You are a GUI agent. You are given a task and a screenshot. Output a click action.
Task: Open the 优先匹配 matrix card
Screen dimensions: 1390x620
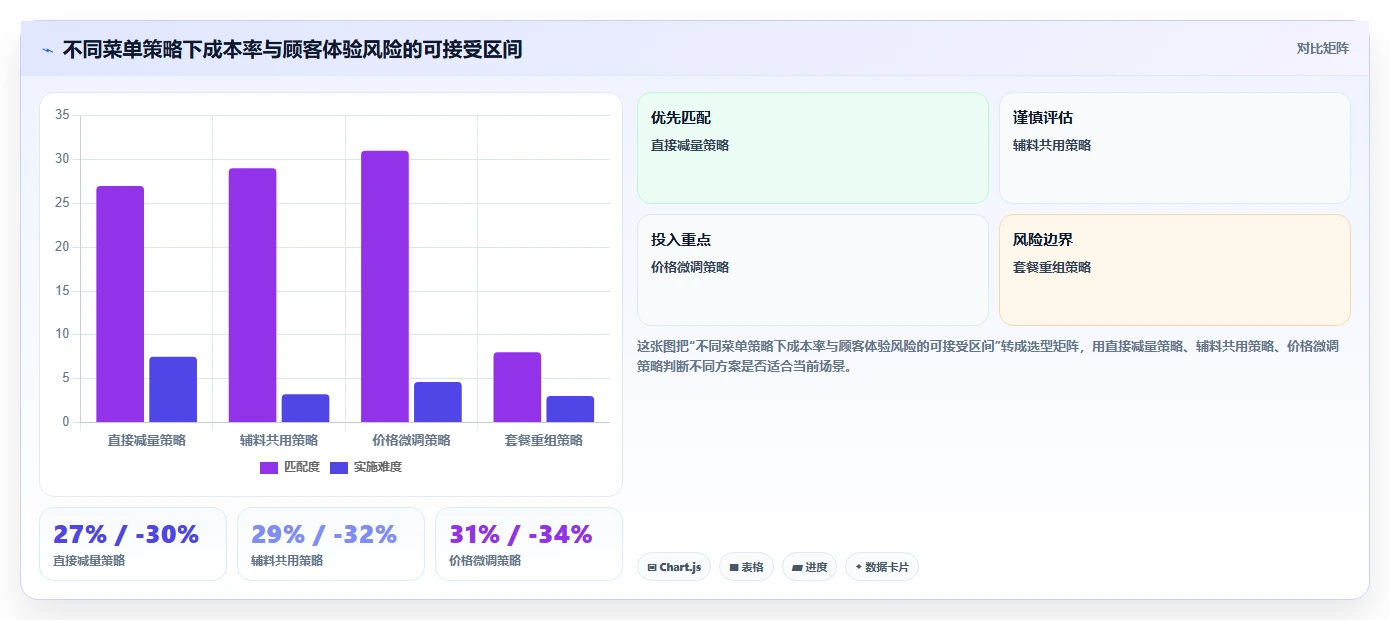[813, 148]
